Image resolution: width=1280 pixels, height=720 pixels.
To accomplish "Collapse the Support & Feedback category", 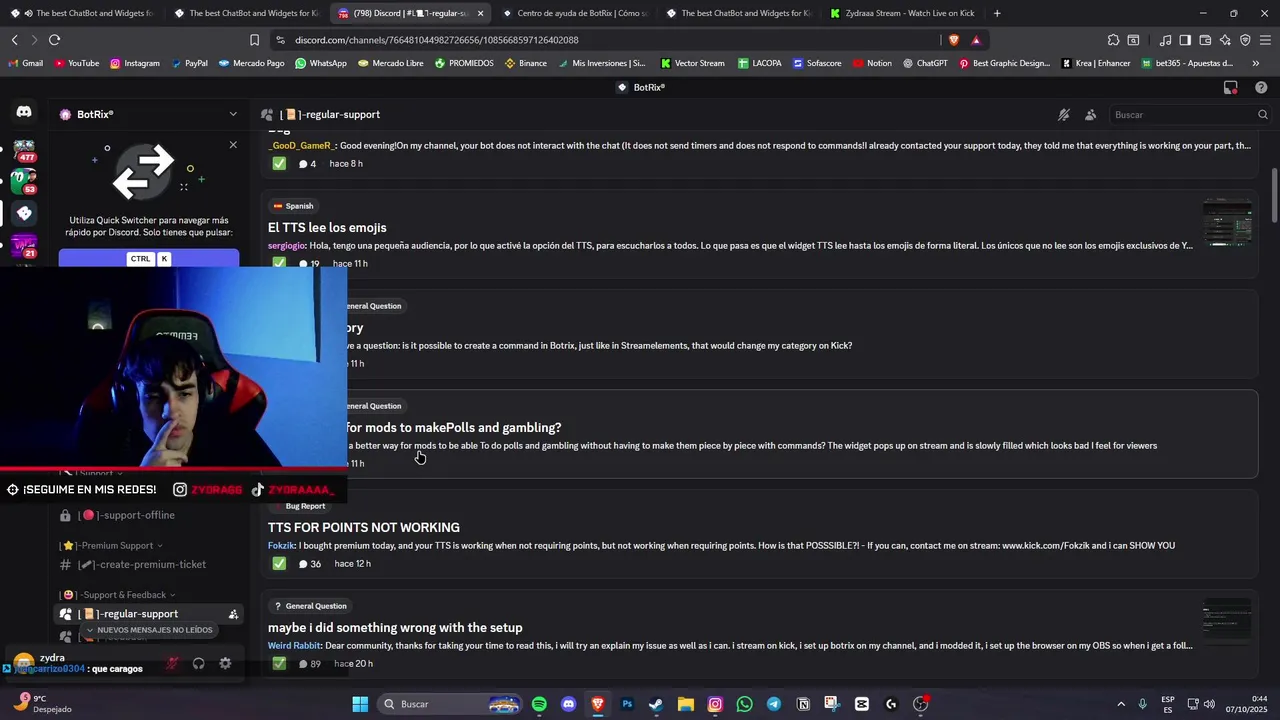I will click(118, 595).
